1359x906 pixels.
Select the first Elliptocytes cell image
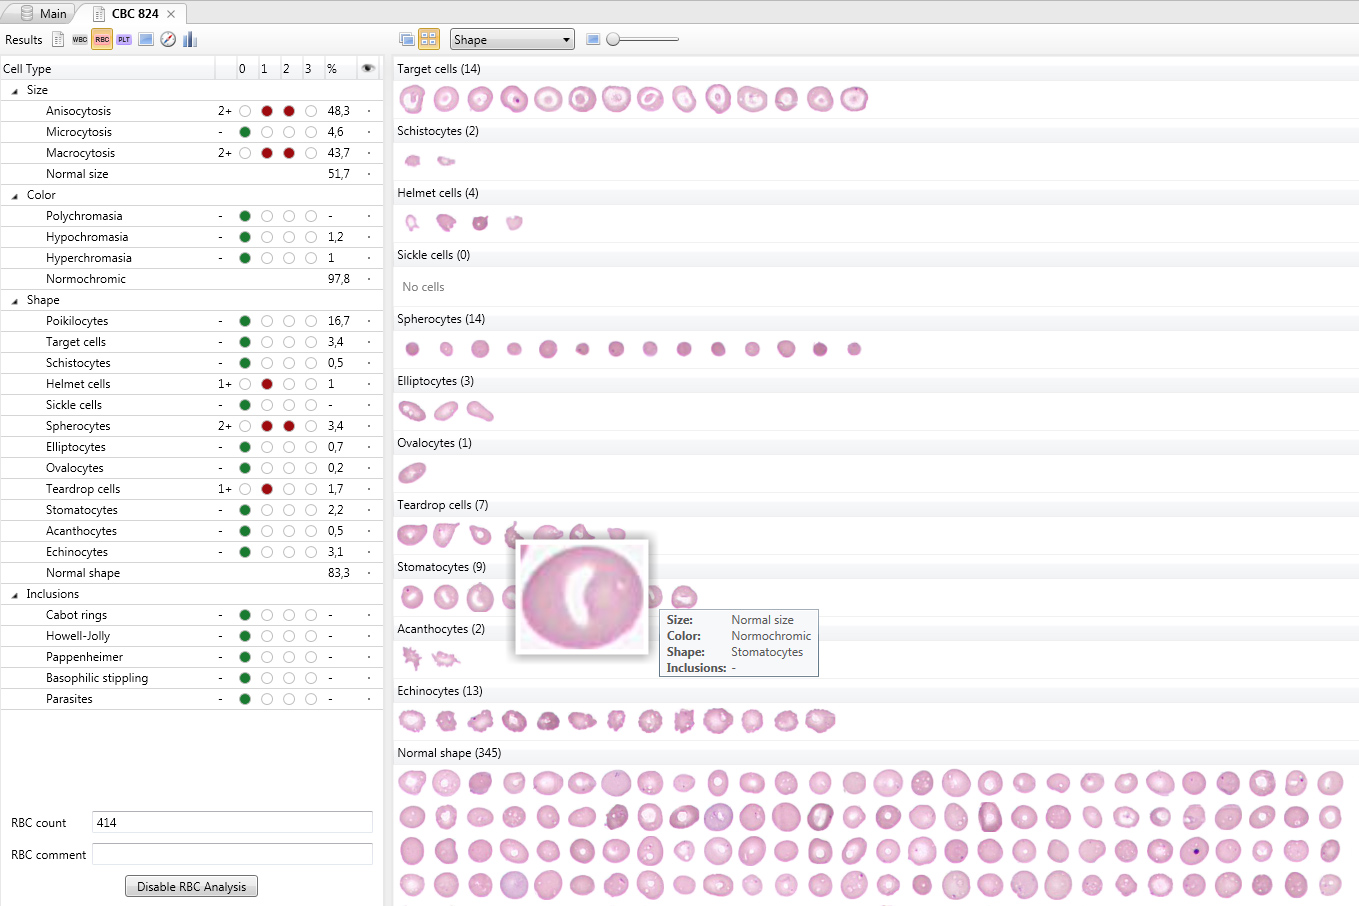point(412,411)
